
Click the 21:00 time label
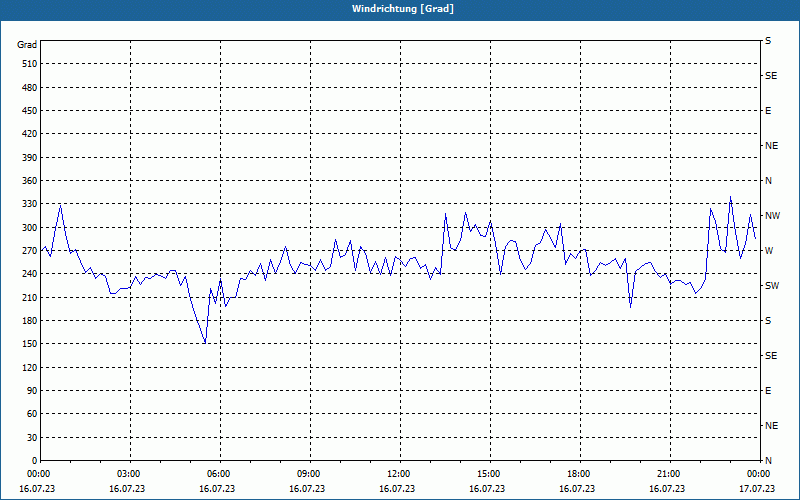[670, 474]
